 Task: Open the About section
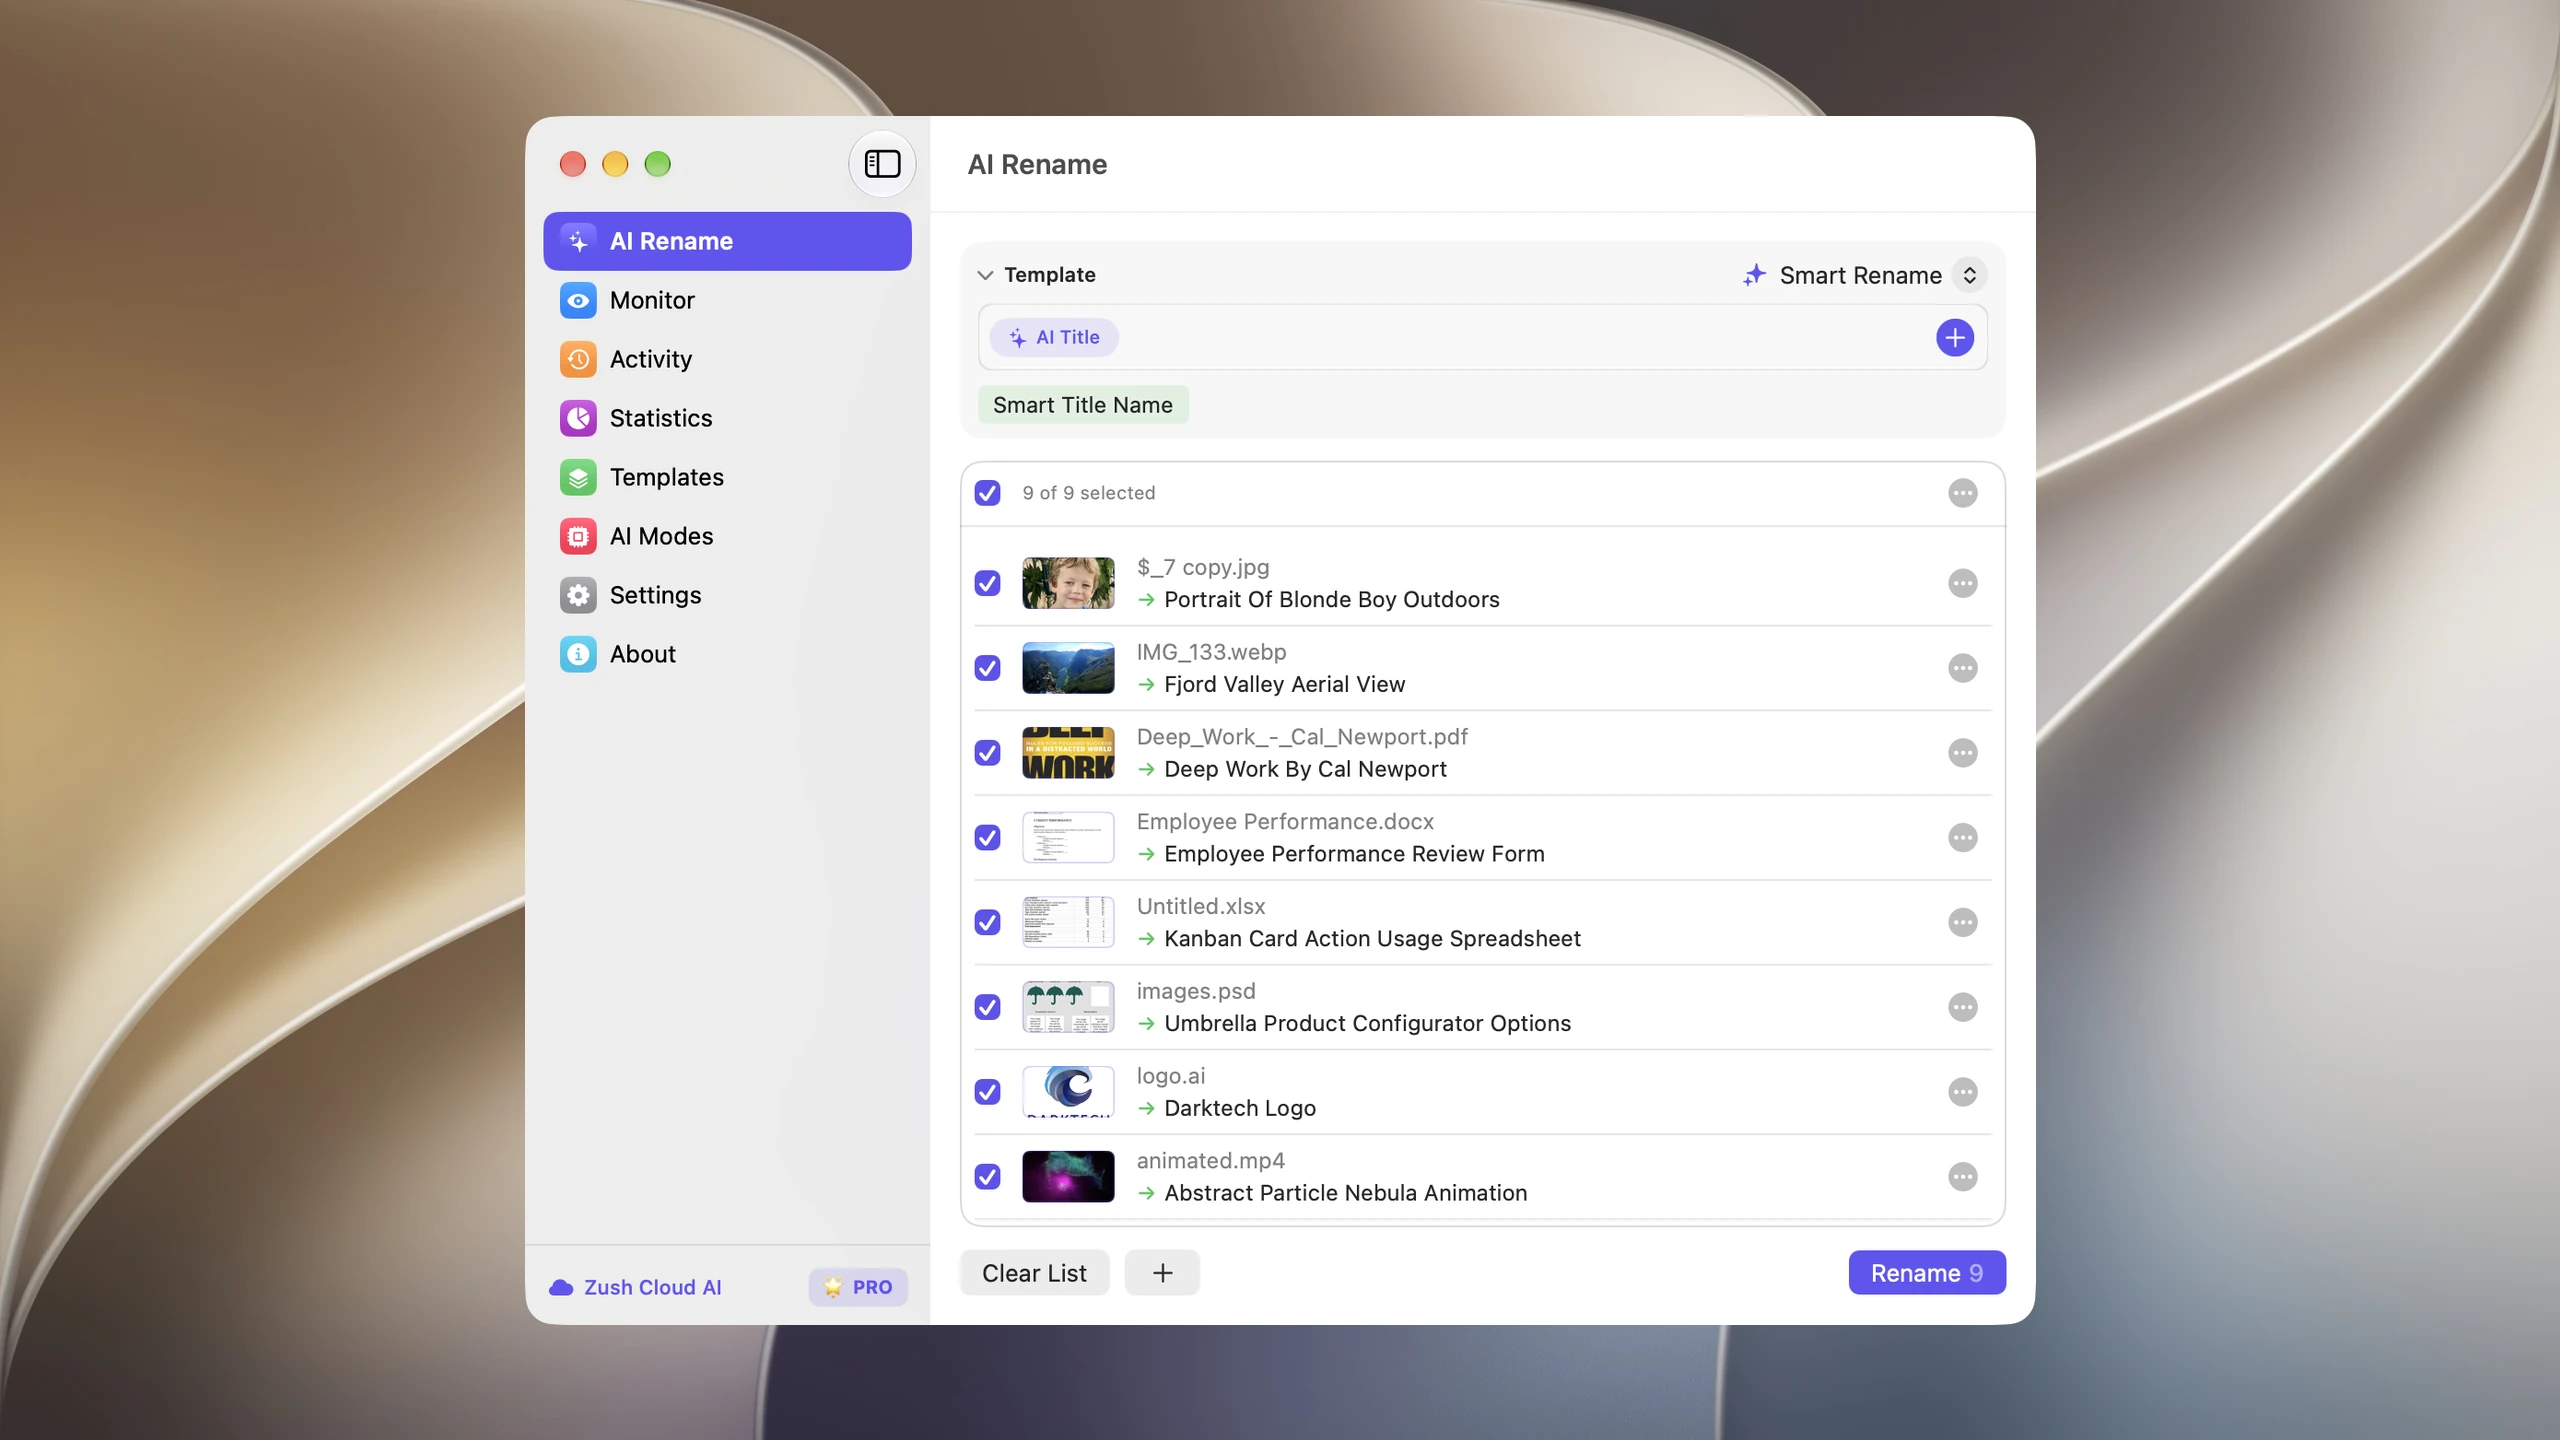click(x=727, y=654)
